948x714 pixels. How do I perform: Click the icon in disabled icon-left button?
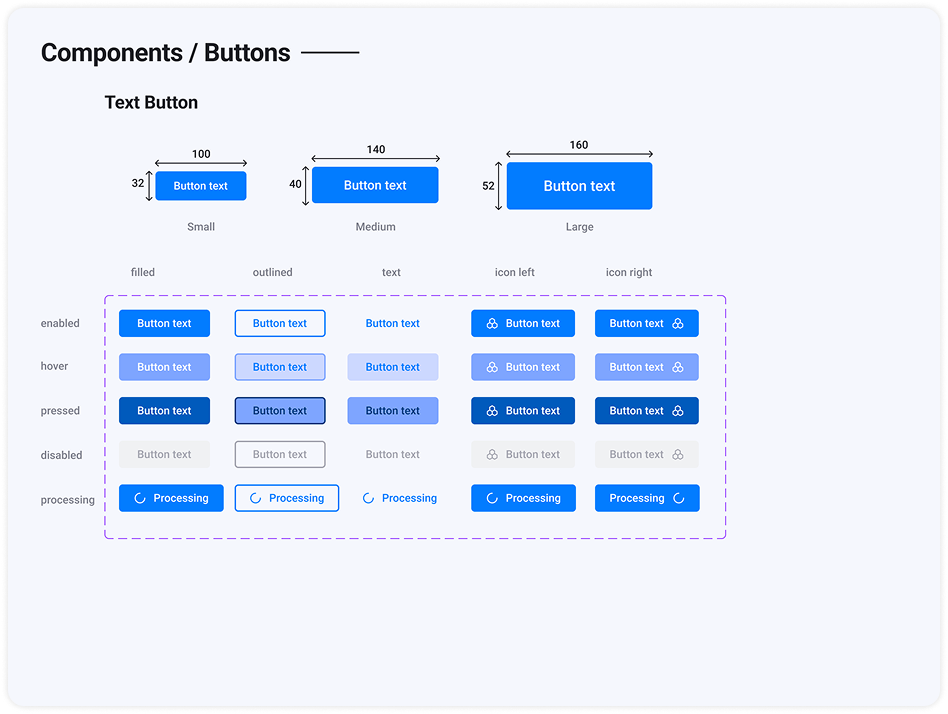coord(492,454)
